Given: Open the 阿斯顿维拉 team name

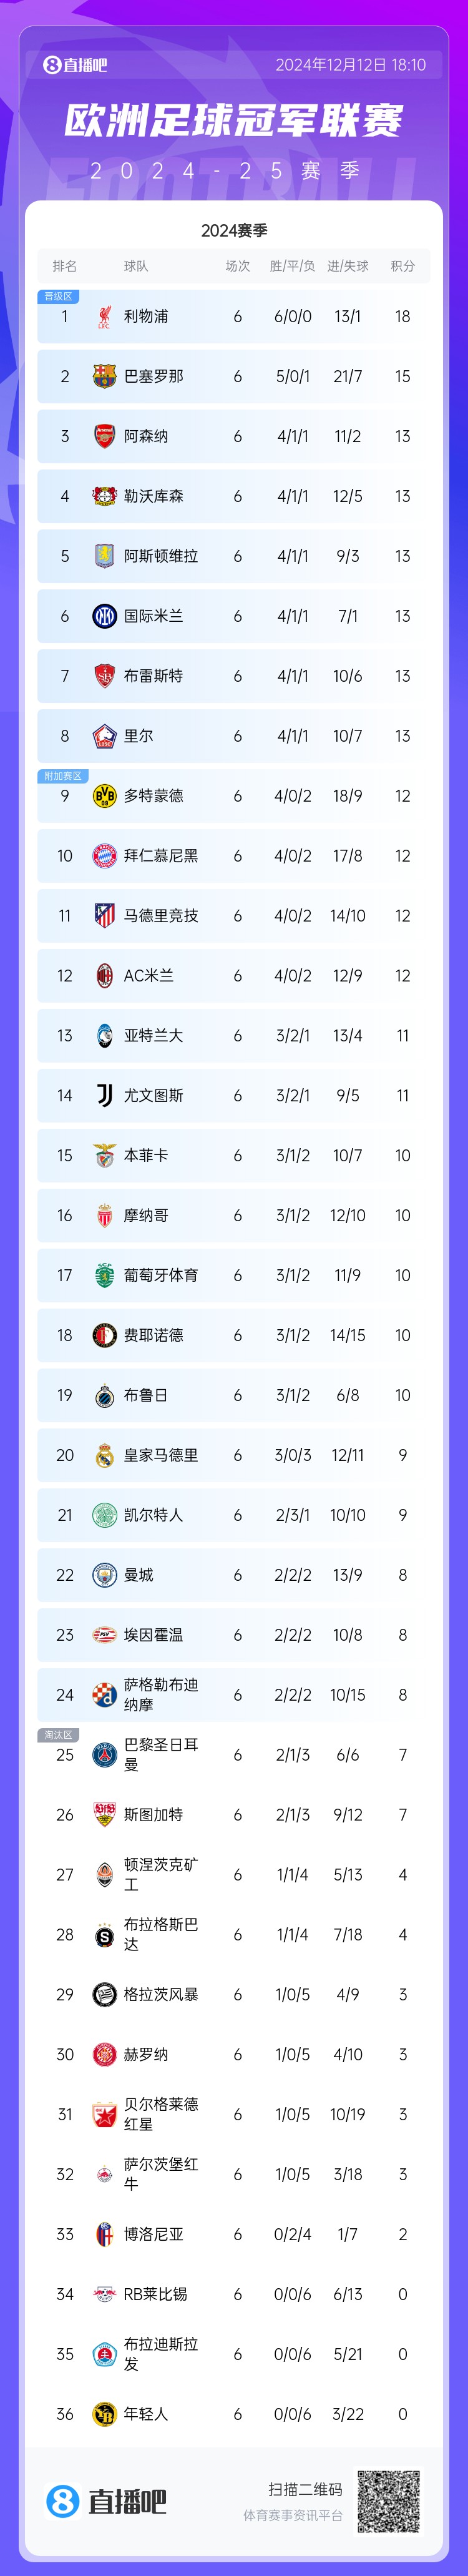Looking at the screenshot, I should point(160,557).
